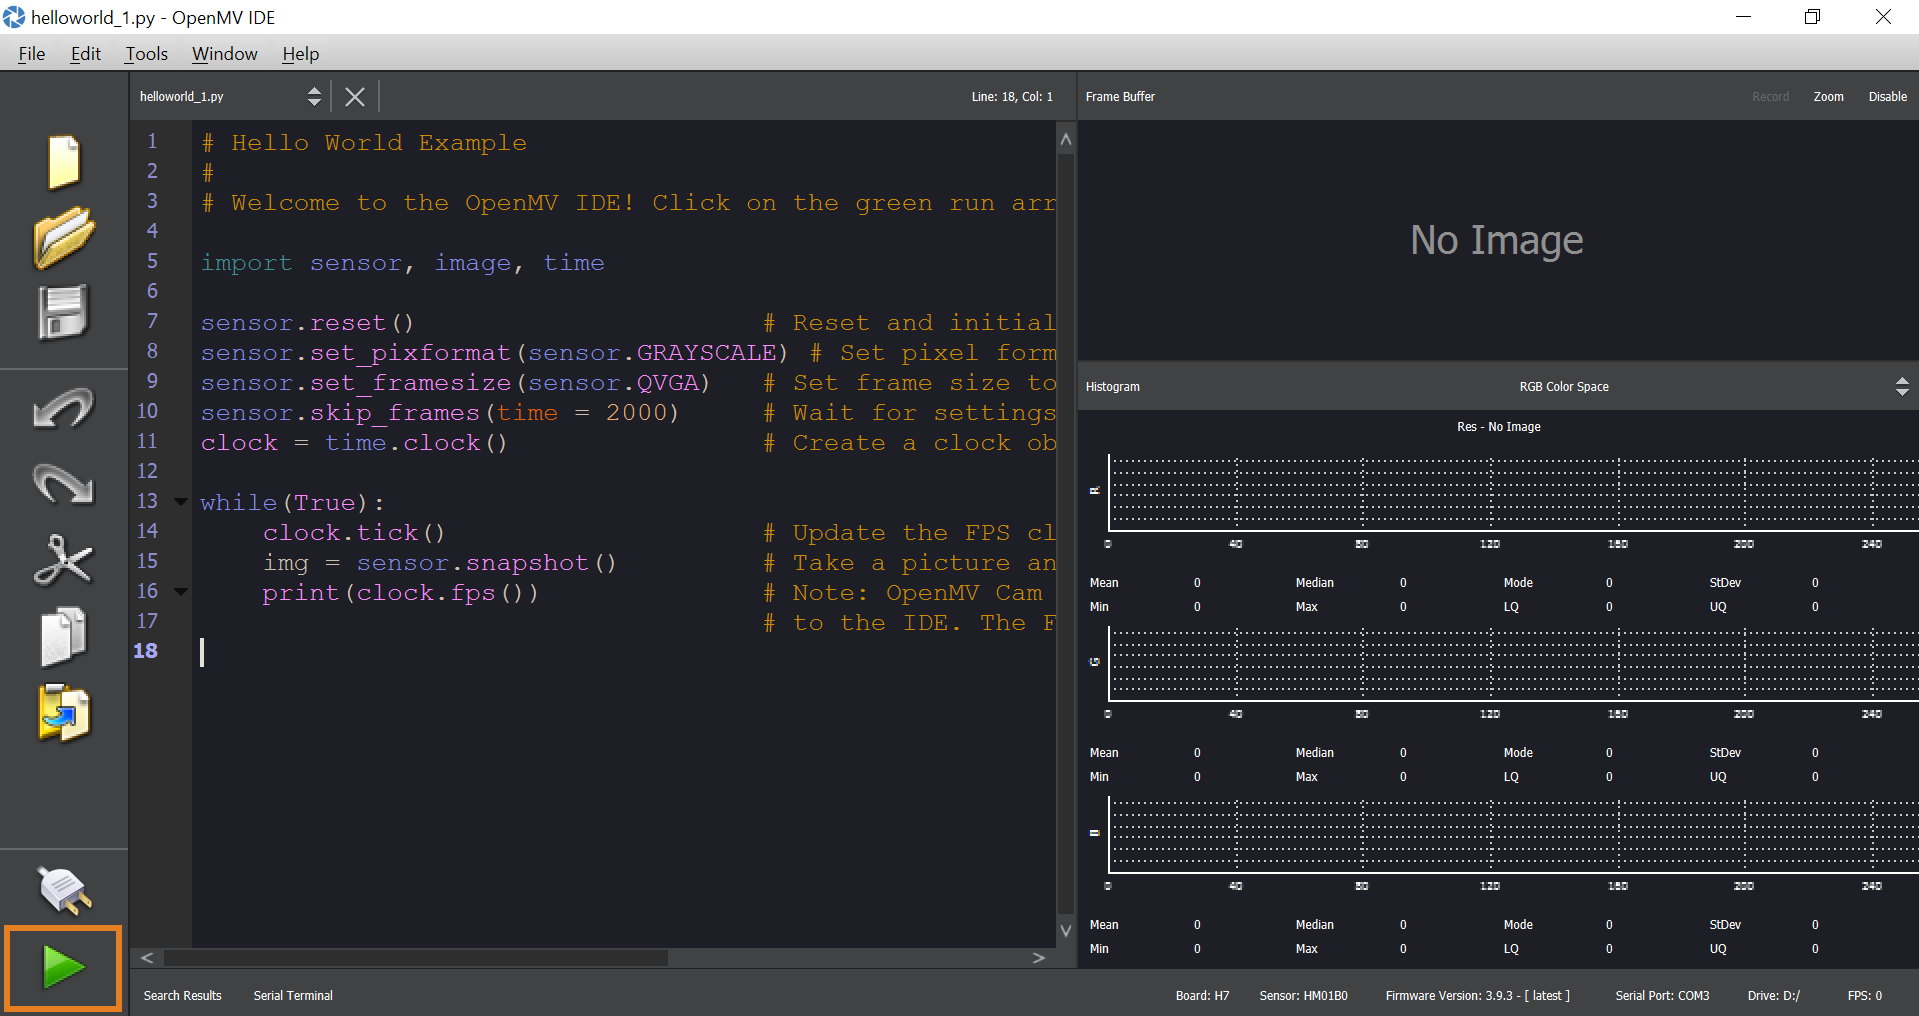This screenshot has height=1016, width=1919.
Task: Click Disable in the Frame Buffer header
Action: 1887,97
